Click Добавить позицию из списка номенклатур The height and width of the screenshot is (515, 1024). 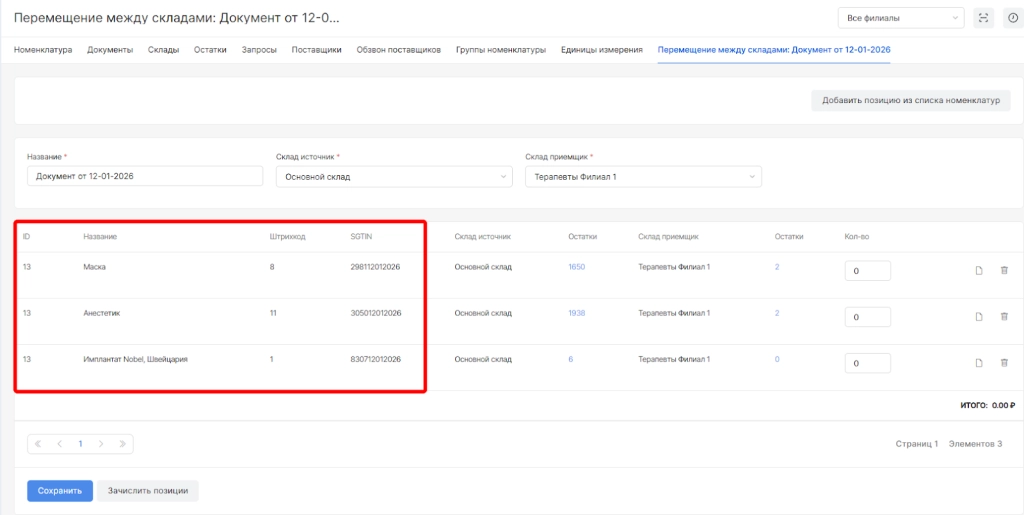(x=910, y=100)
